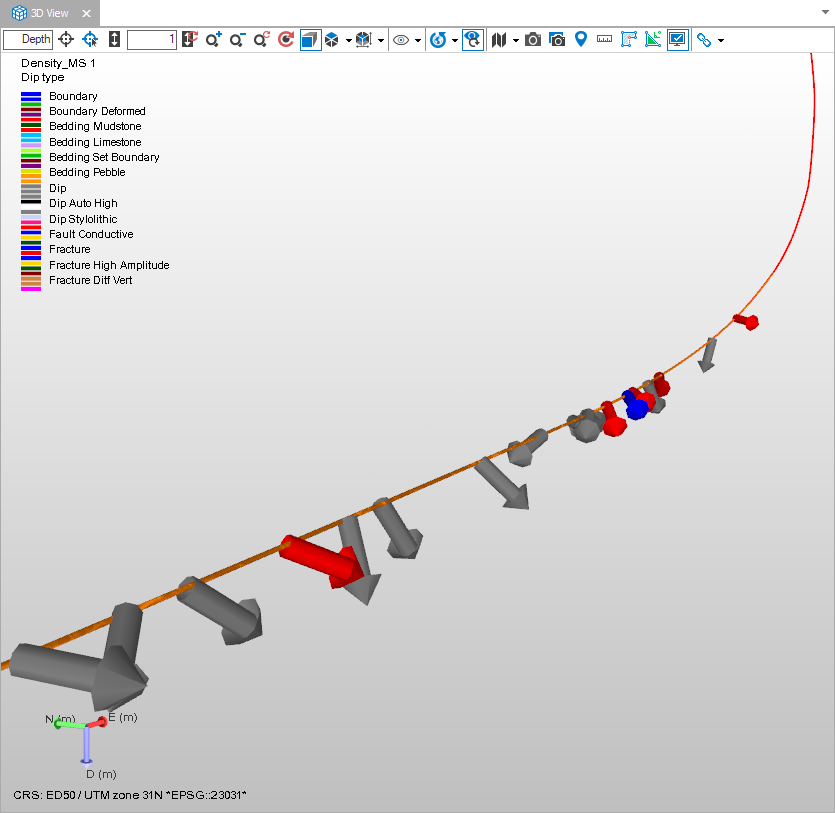
Task: Select the ruler measurement tool
Action: tap(604, 40)
